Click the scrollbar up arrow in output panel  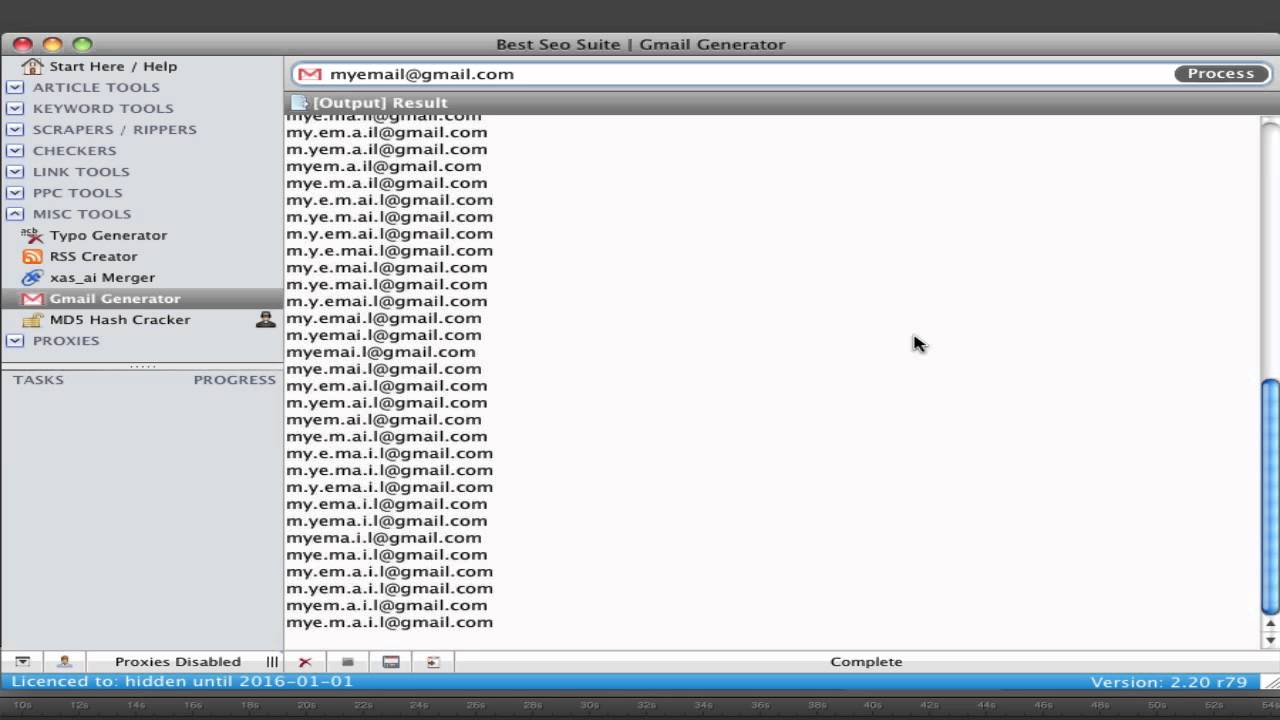[1271, 624]
